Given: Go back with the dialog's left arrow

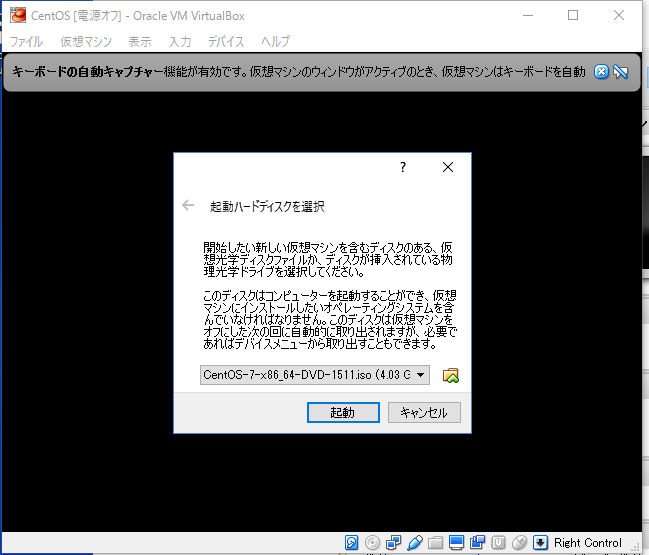Looking at the screenshot, I should (x=188, y=205).
